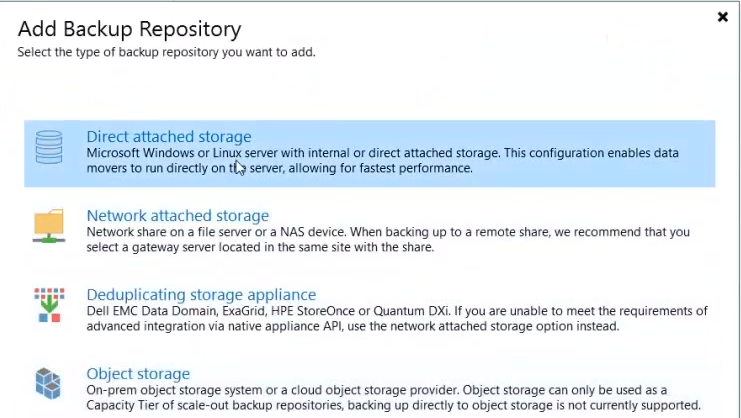Click the 'Add Backup Repository' heading
Screen dimensions: 741x418
click(129, 28)
